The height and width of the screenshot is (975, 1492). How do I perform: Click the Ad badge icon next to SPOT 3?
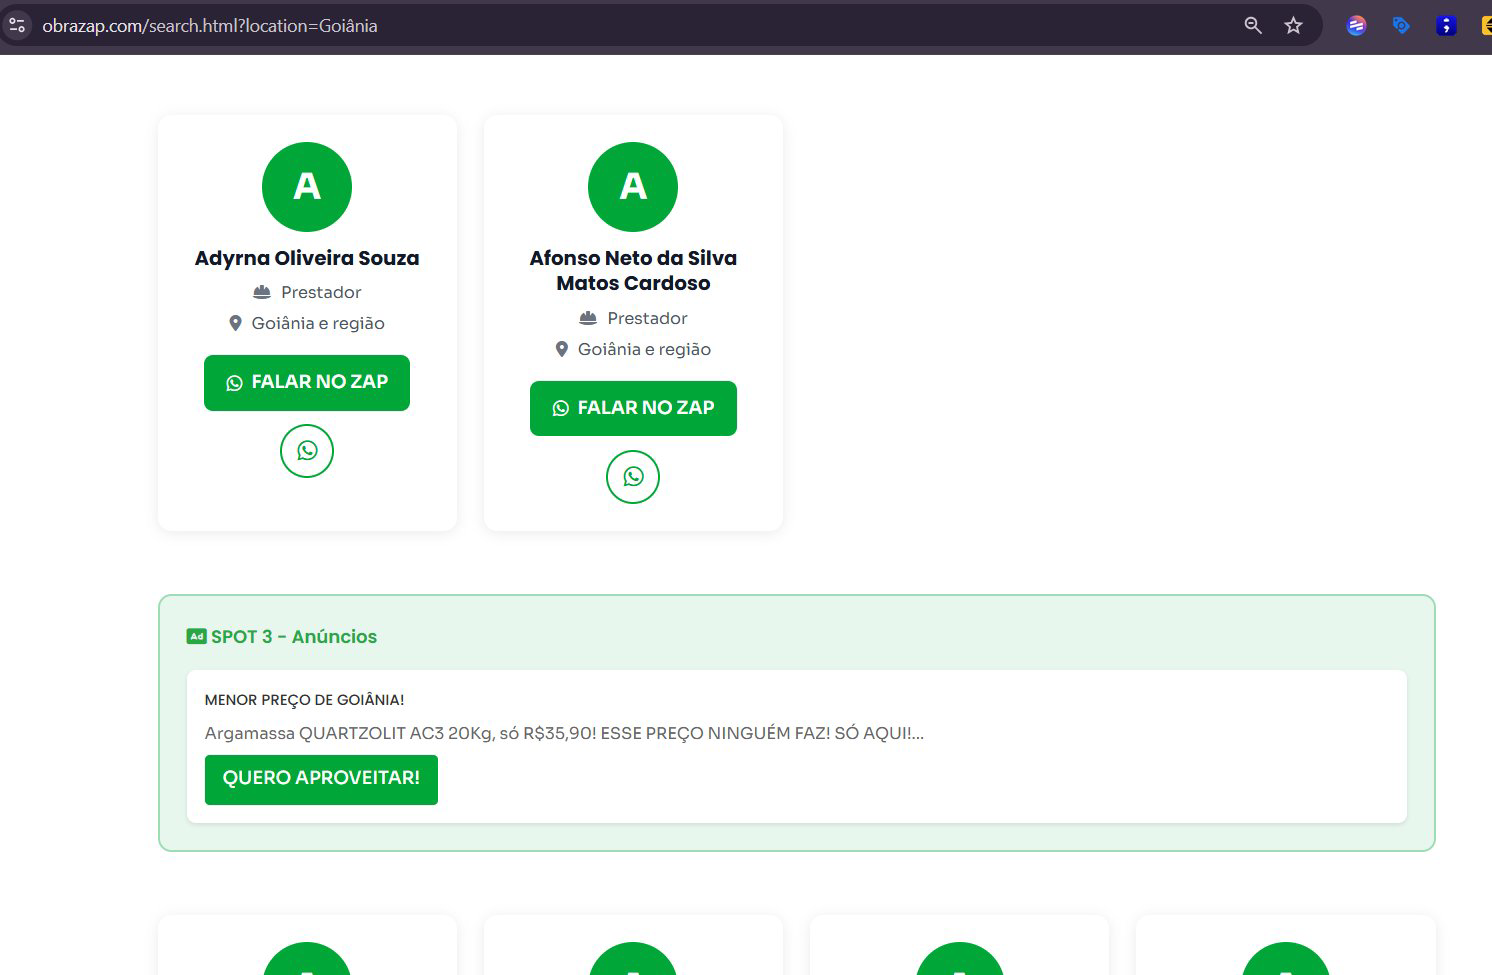tap(197, 636)
